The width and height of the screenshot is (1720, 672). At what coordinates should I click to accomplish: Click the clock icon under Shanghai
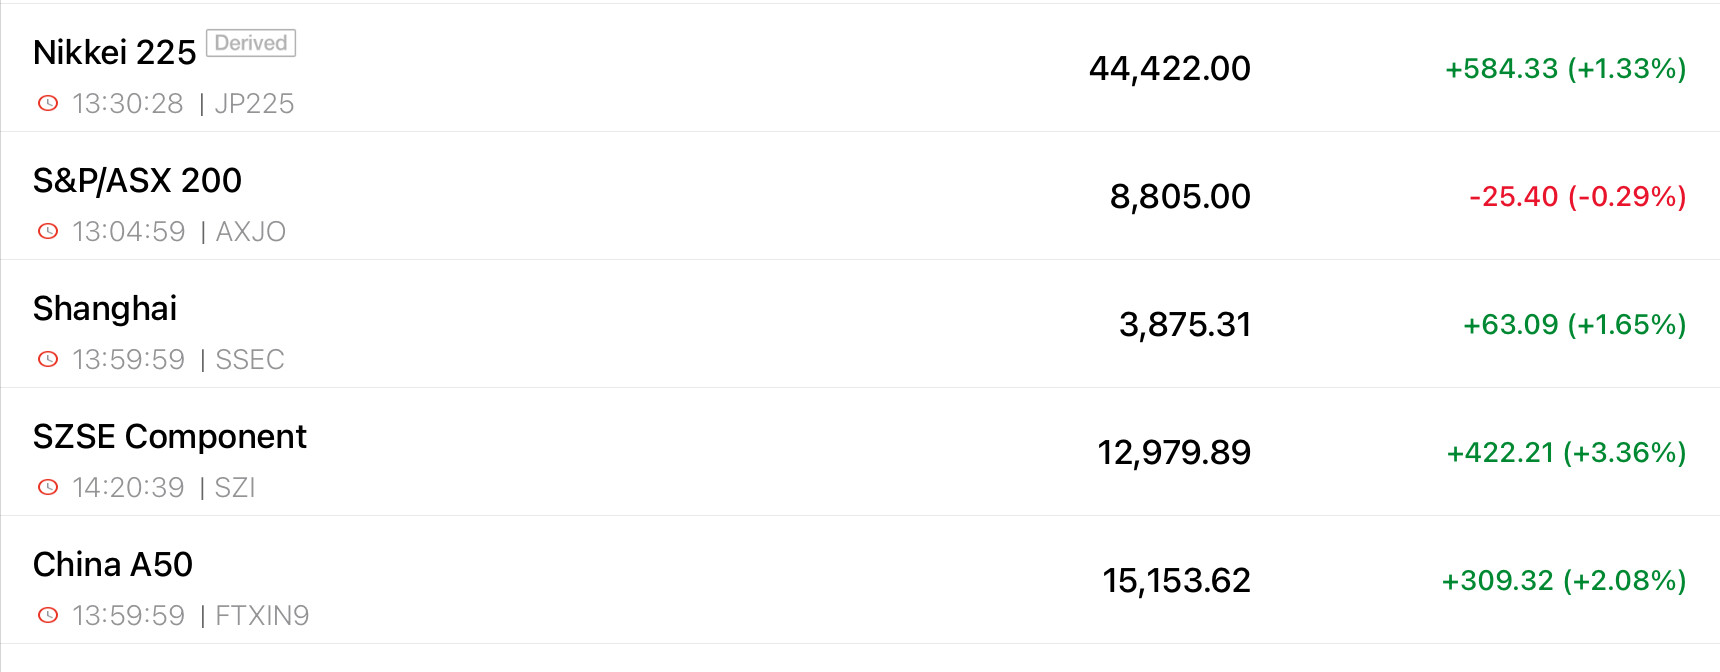48,359
